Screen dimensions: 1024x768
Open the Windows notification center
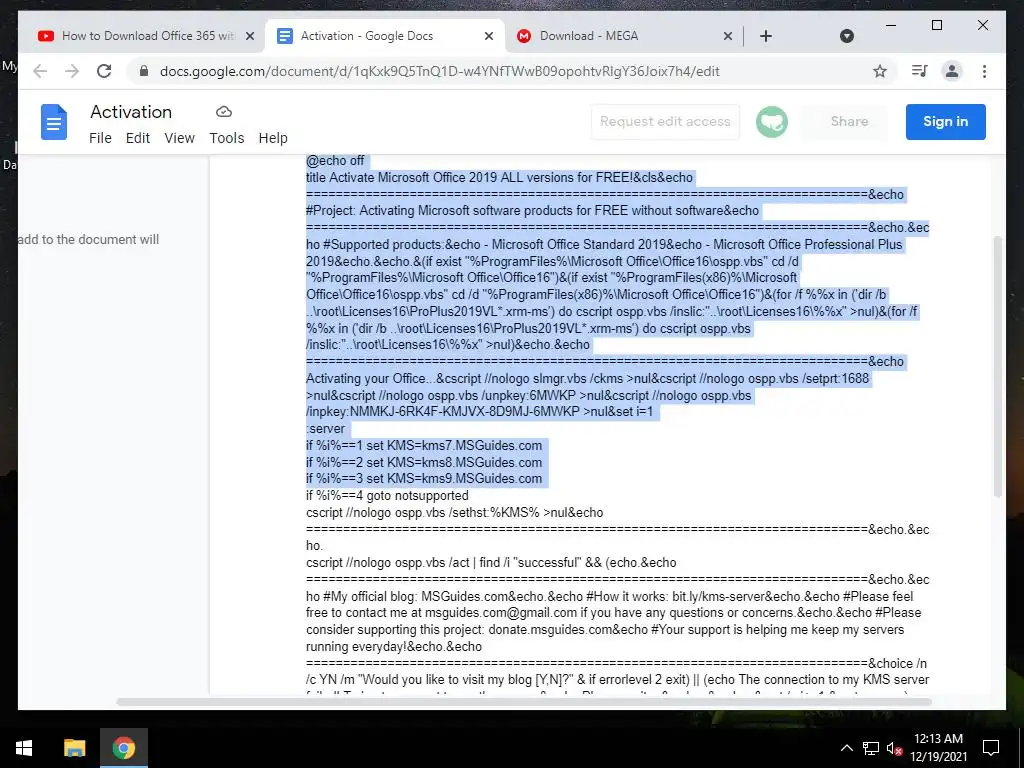991,748
